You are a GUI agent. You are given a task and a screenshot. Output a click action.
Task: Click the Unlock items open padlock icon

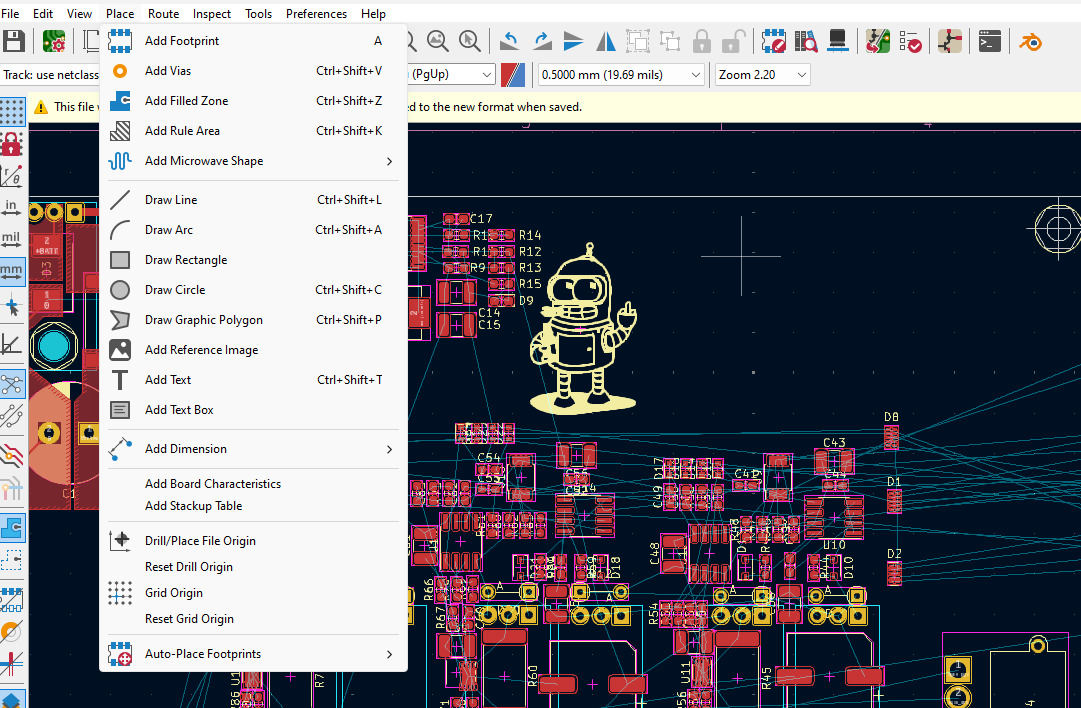[734, 41]
